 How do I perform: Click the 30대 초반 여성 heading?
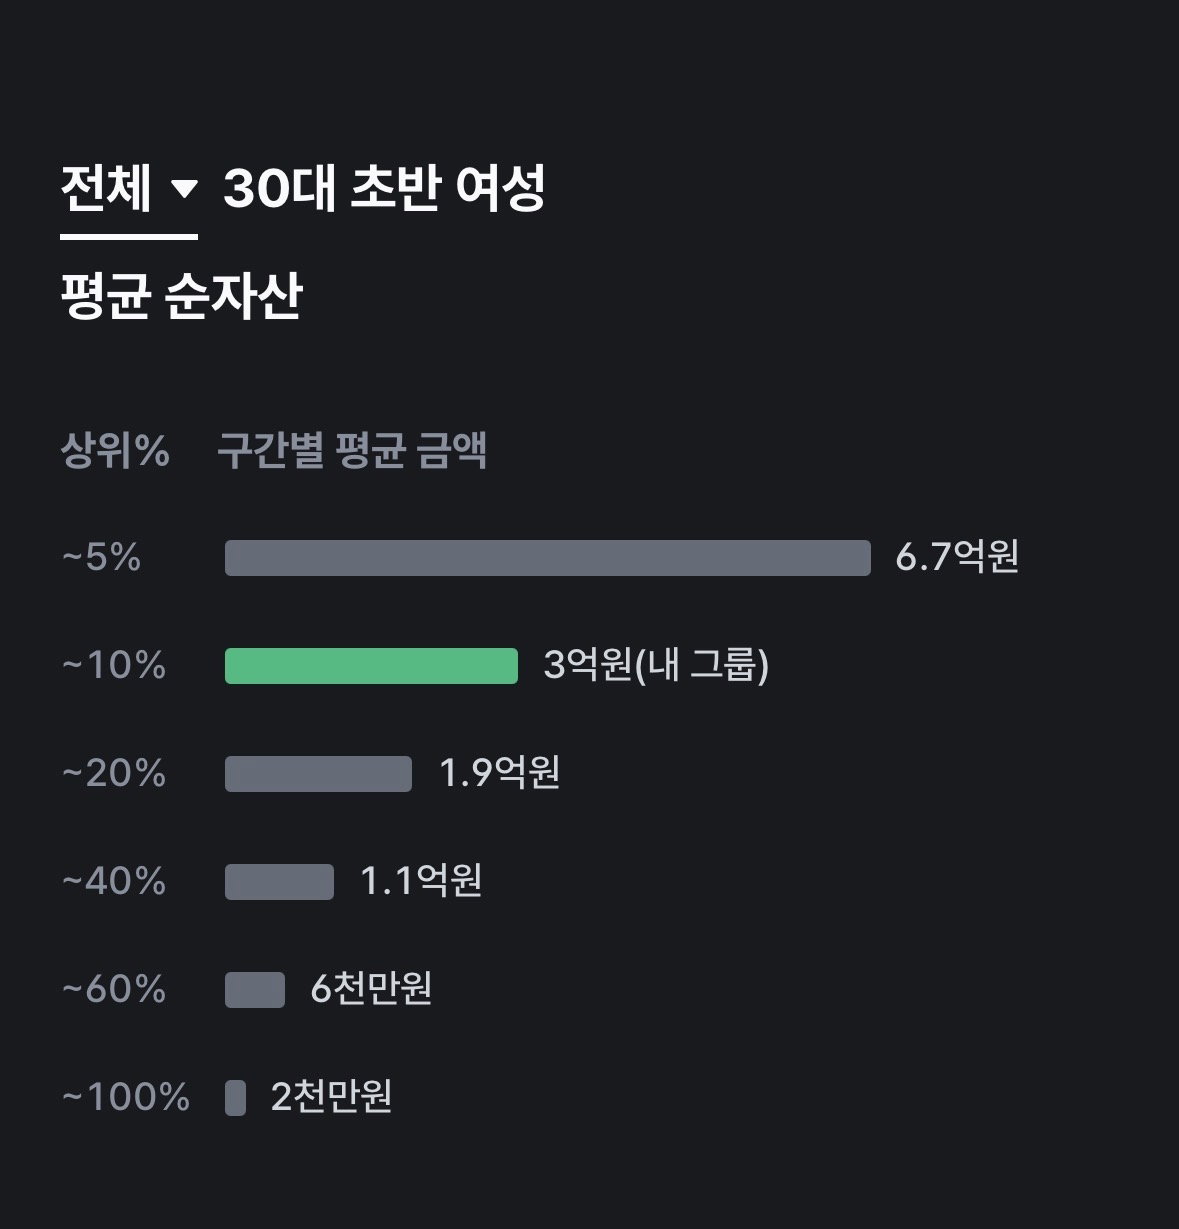point(384,188)
